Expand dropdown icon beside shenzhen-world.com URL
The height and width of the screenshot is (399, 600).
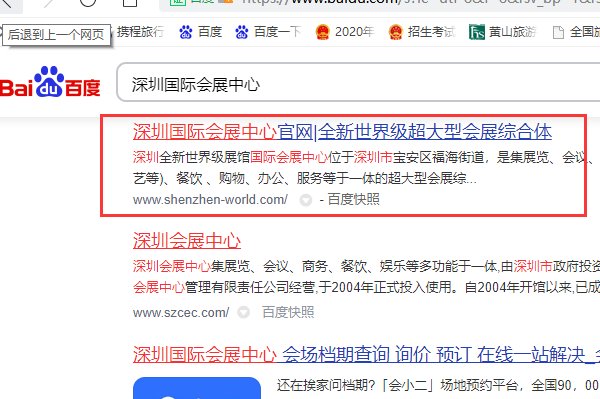coord(305,200)
